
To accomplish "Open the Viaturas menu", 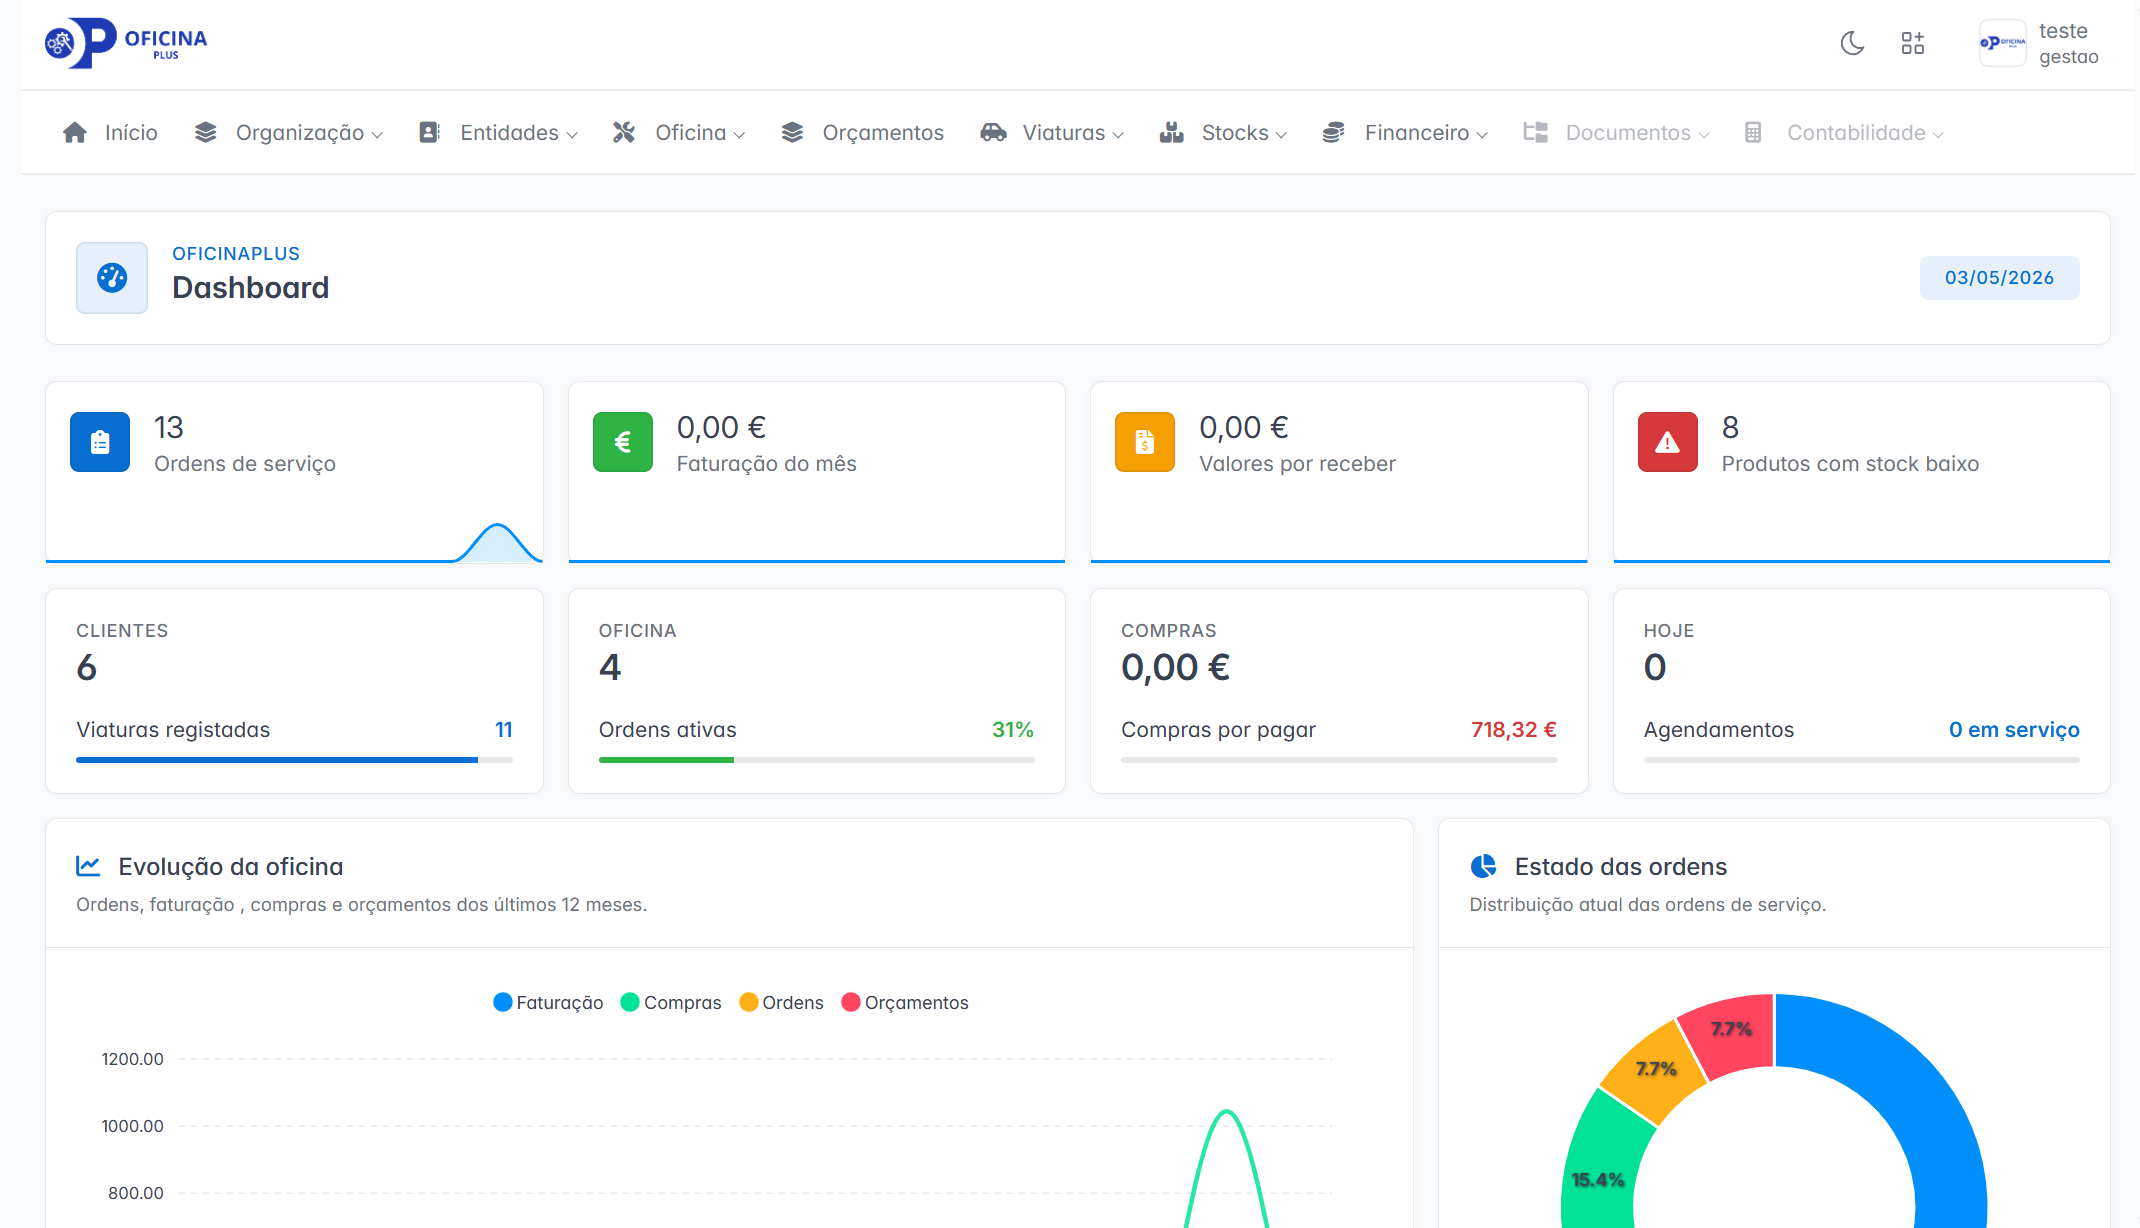I will 1064,133.
